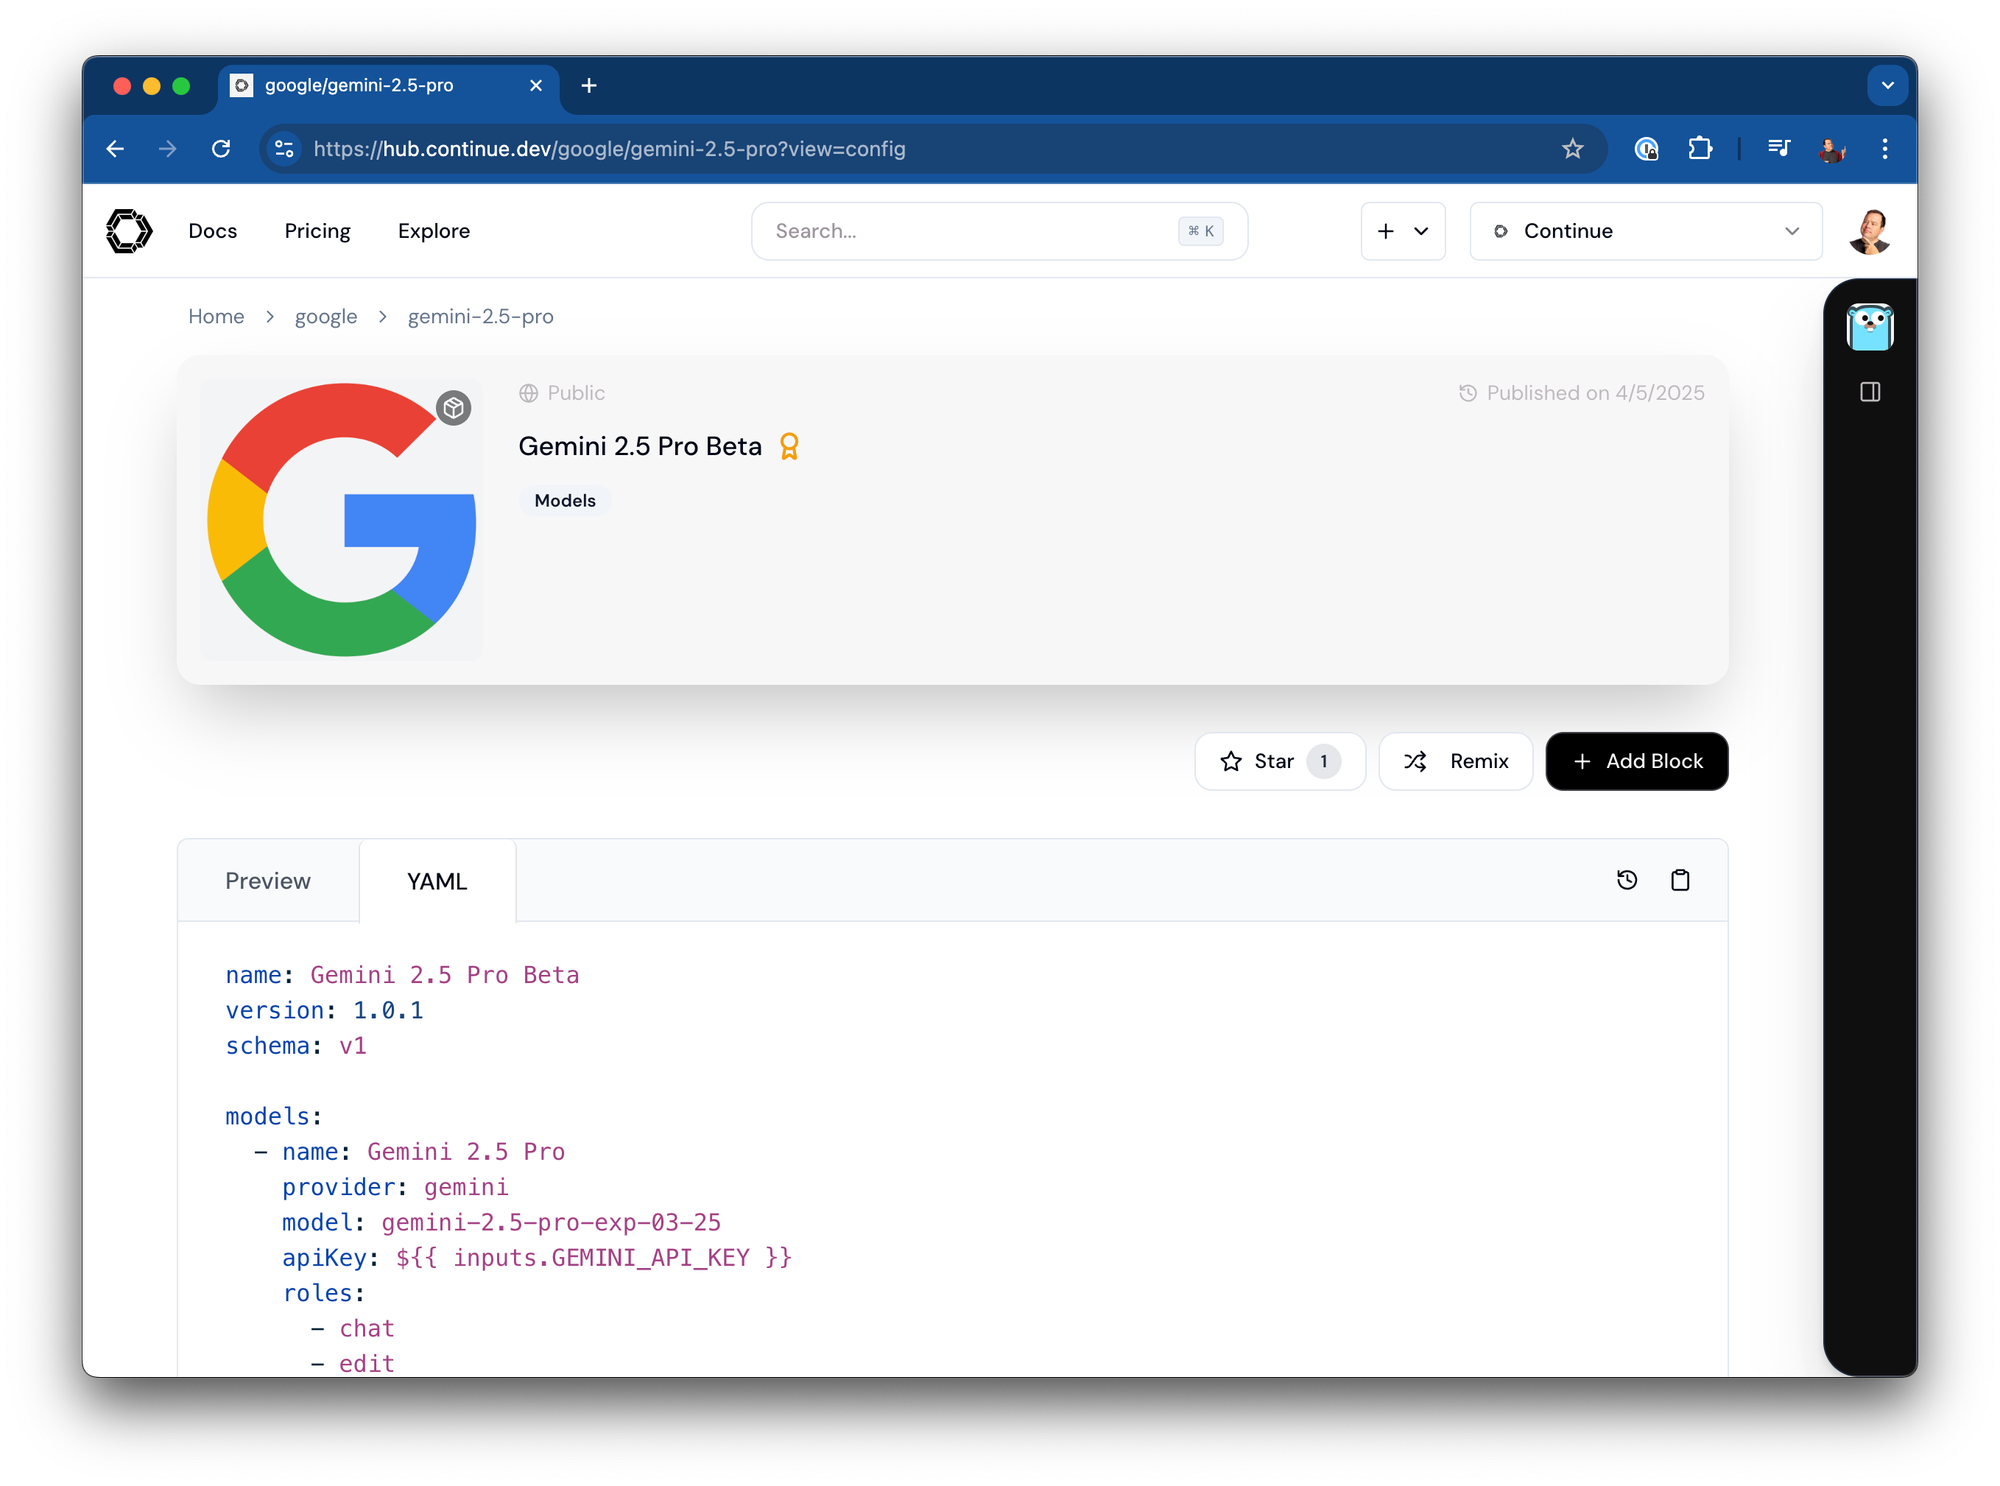The image size is (2000, 1486).
Task: Click the Continue hub hexagon logo
Action: pos(128,231)
